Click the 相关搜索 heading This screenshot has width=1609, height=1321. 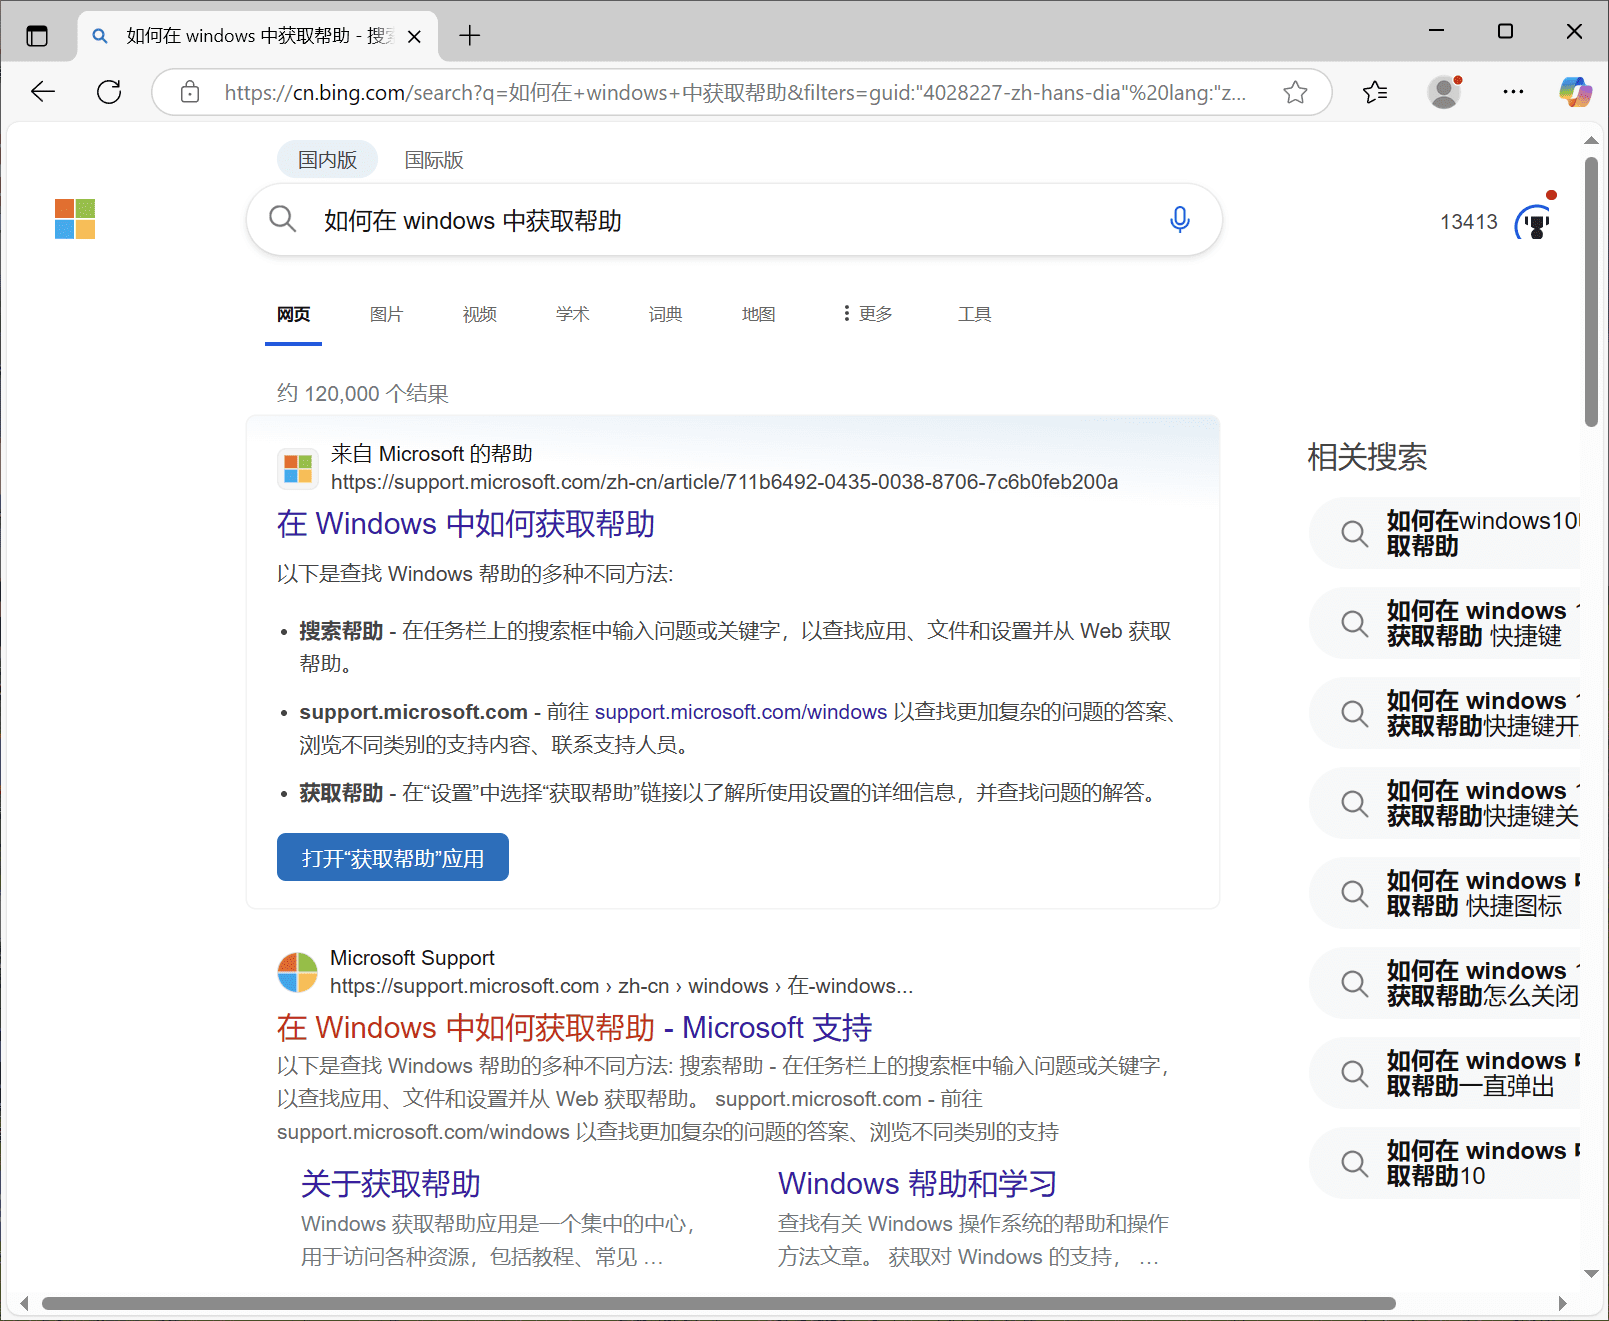(1367, 457)
